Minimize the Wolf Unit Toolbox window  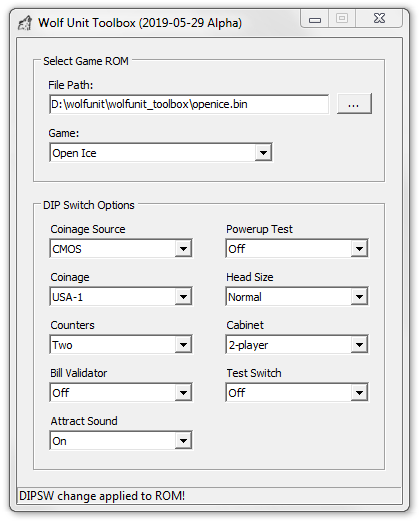[x=315, y=19]
